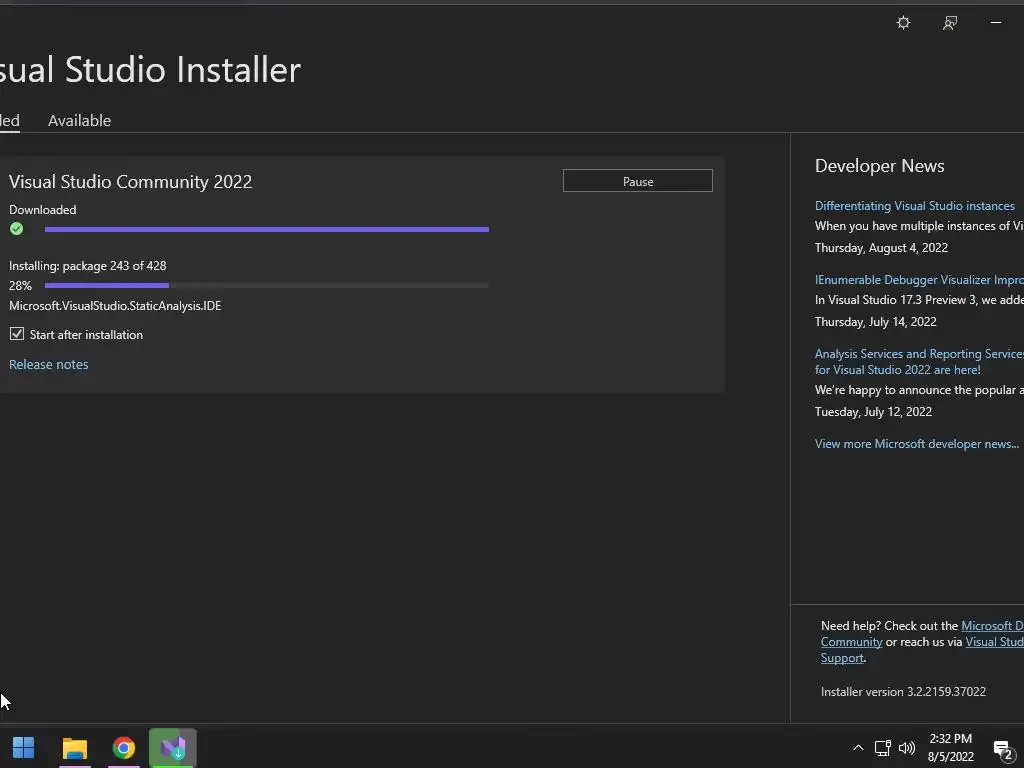Select Visual Studio Installer taskbar icon
1024x768 pixels.
tap(172, 748)
